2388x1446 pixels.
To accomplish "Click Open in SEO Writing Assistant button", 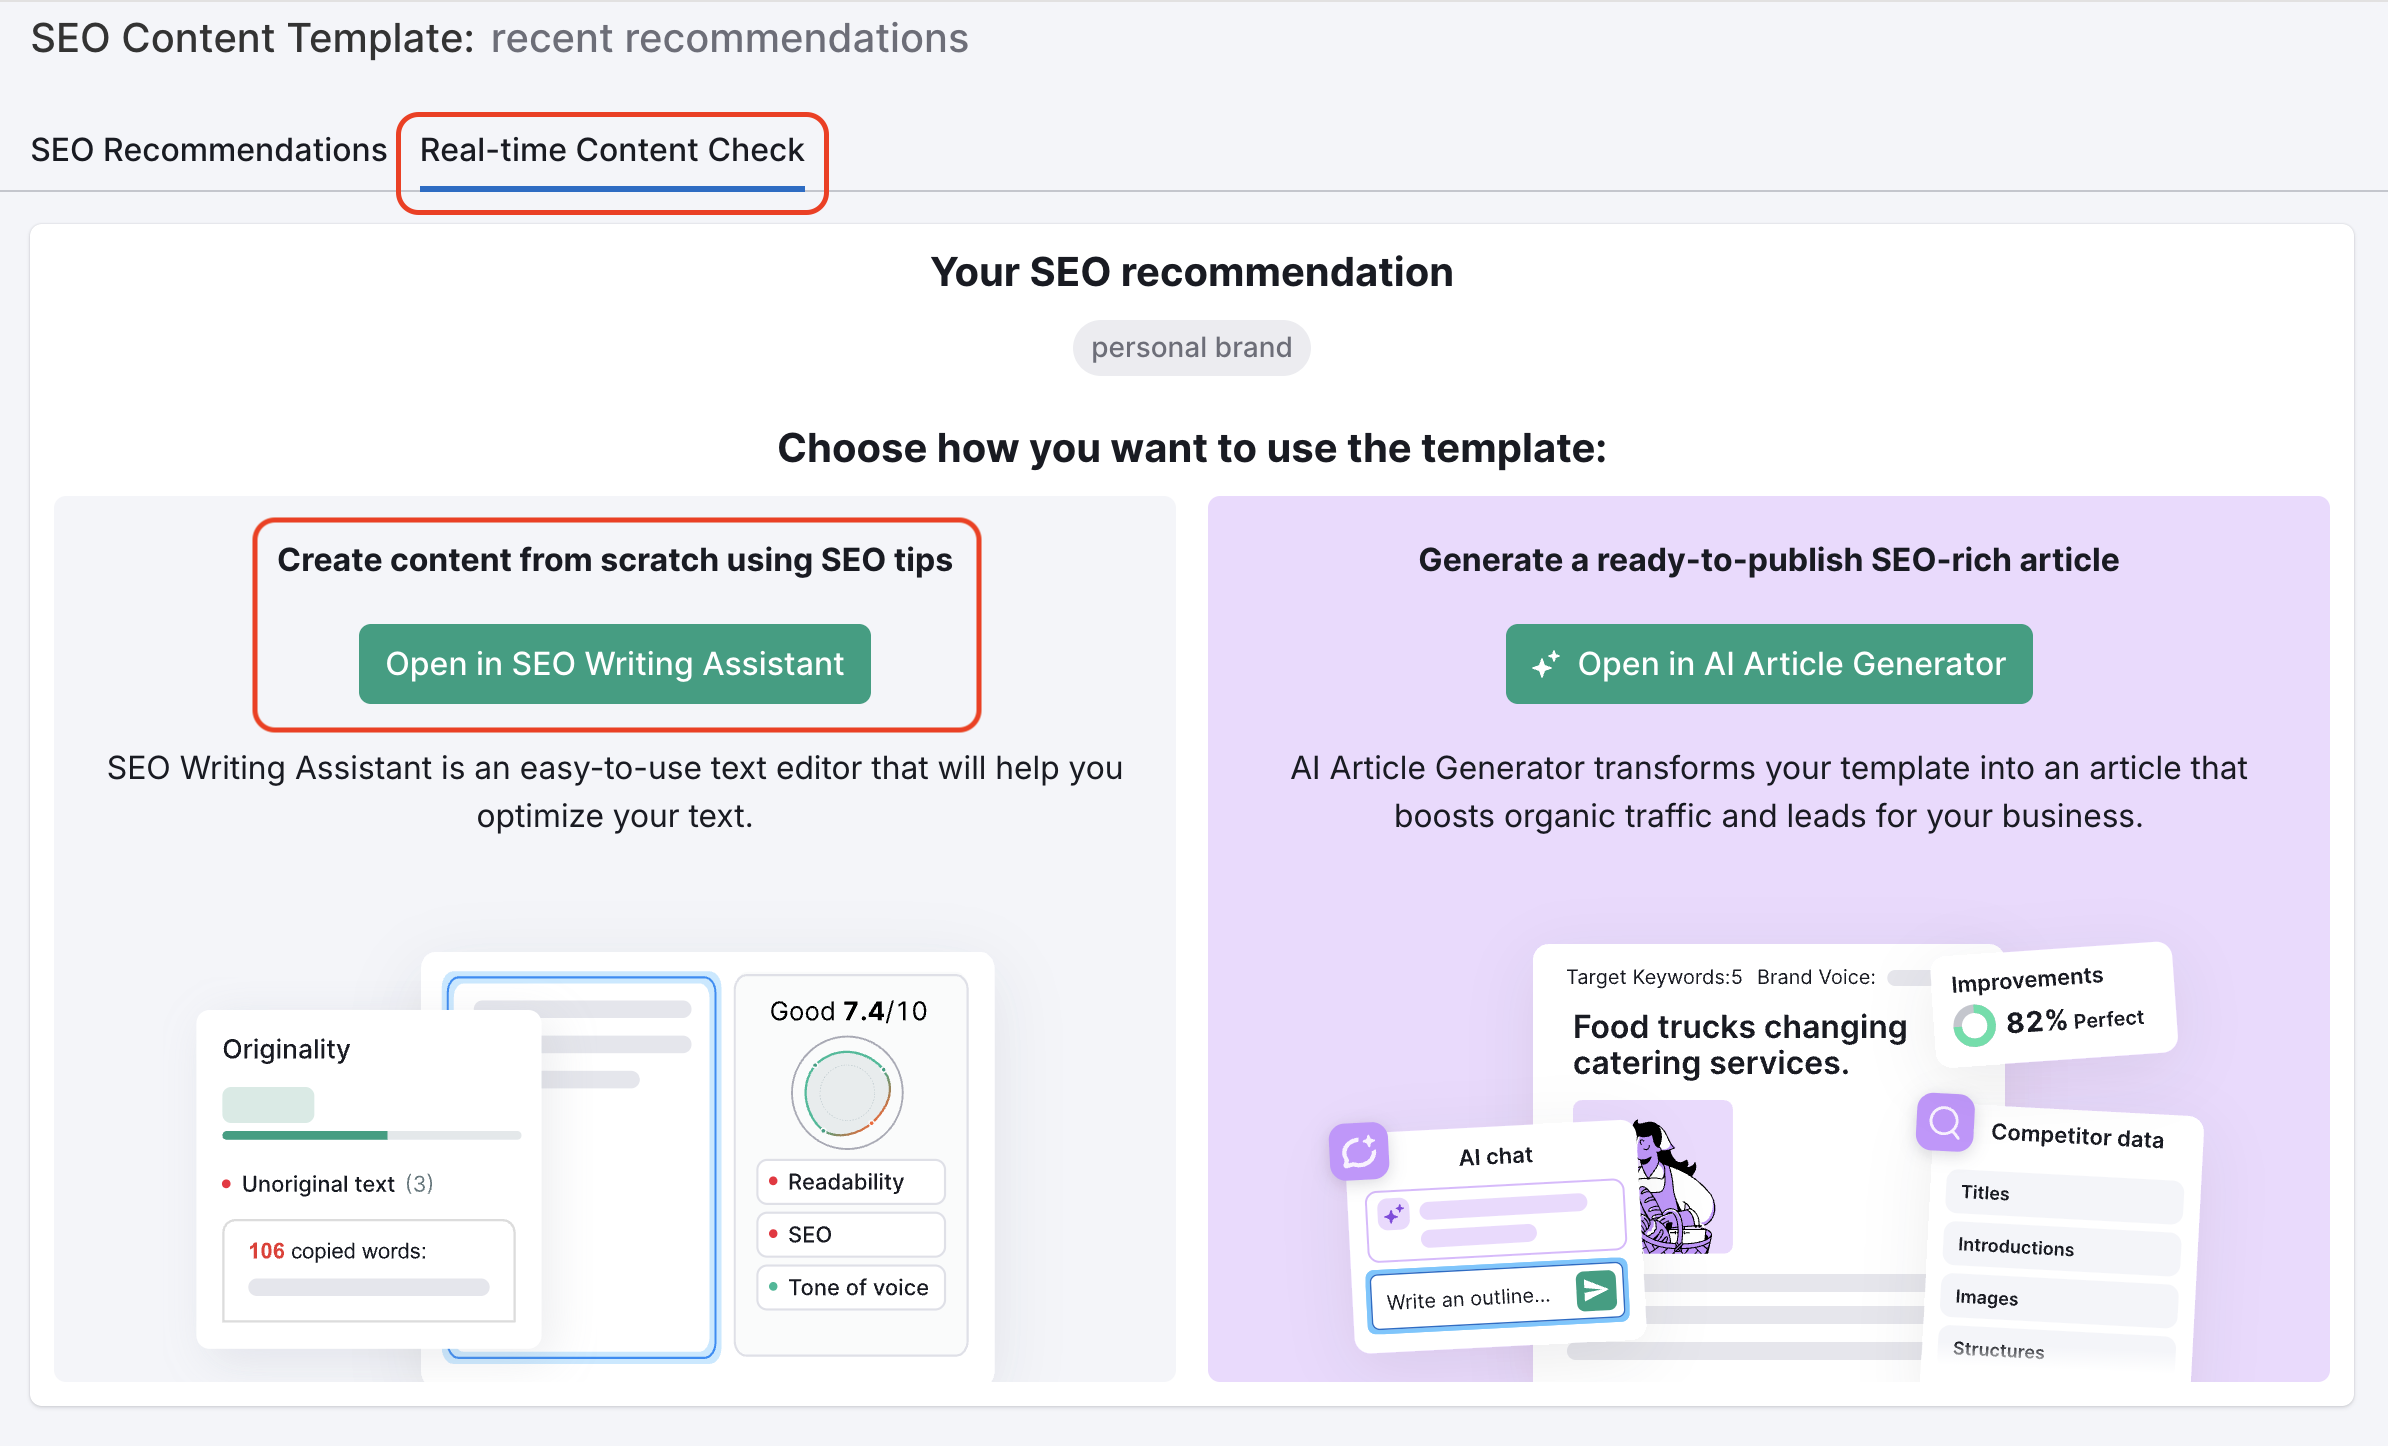I will [614, 664].
